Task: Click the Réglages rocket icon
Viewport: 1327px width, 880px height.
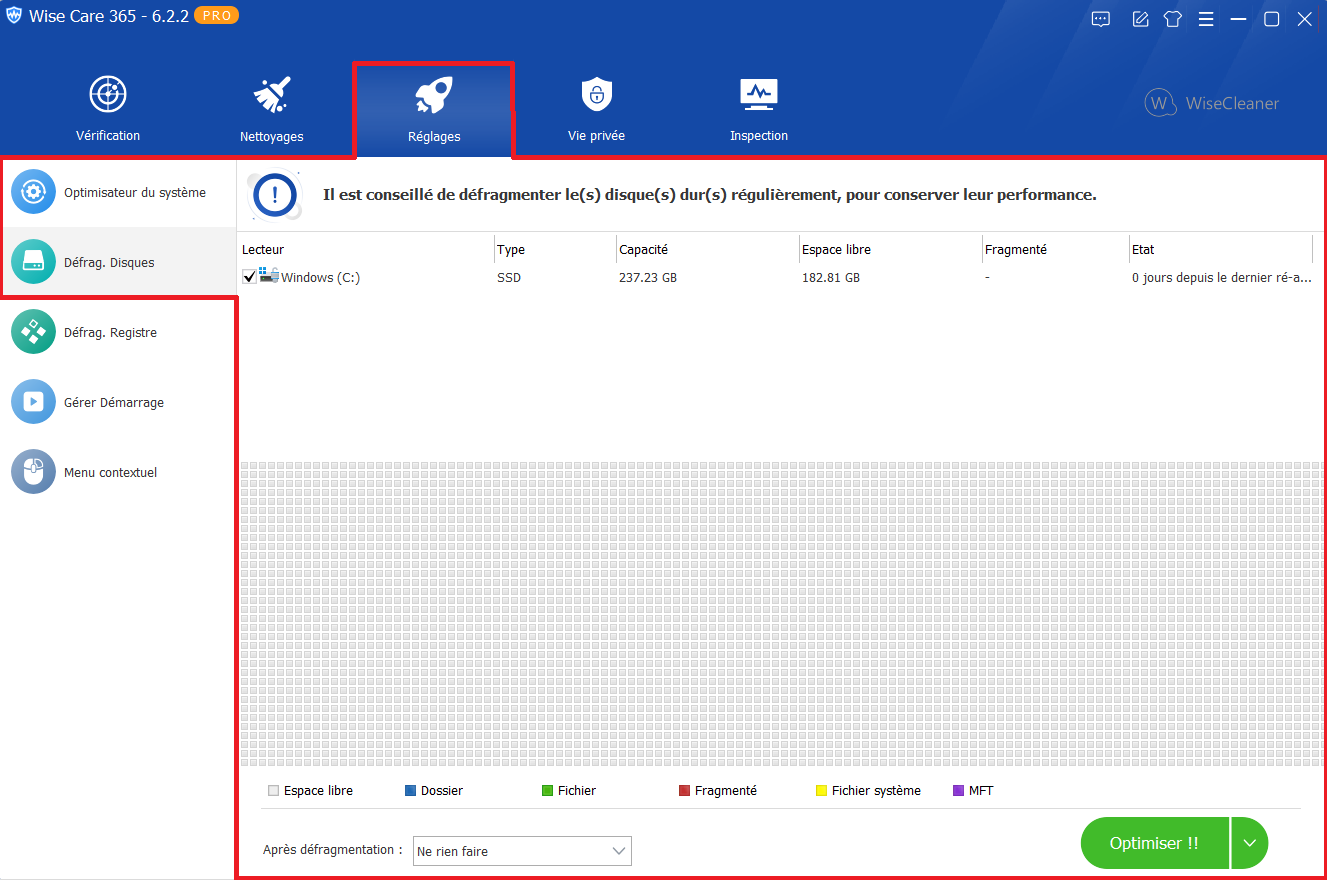Action: [x=434, y=96]
